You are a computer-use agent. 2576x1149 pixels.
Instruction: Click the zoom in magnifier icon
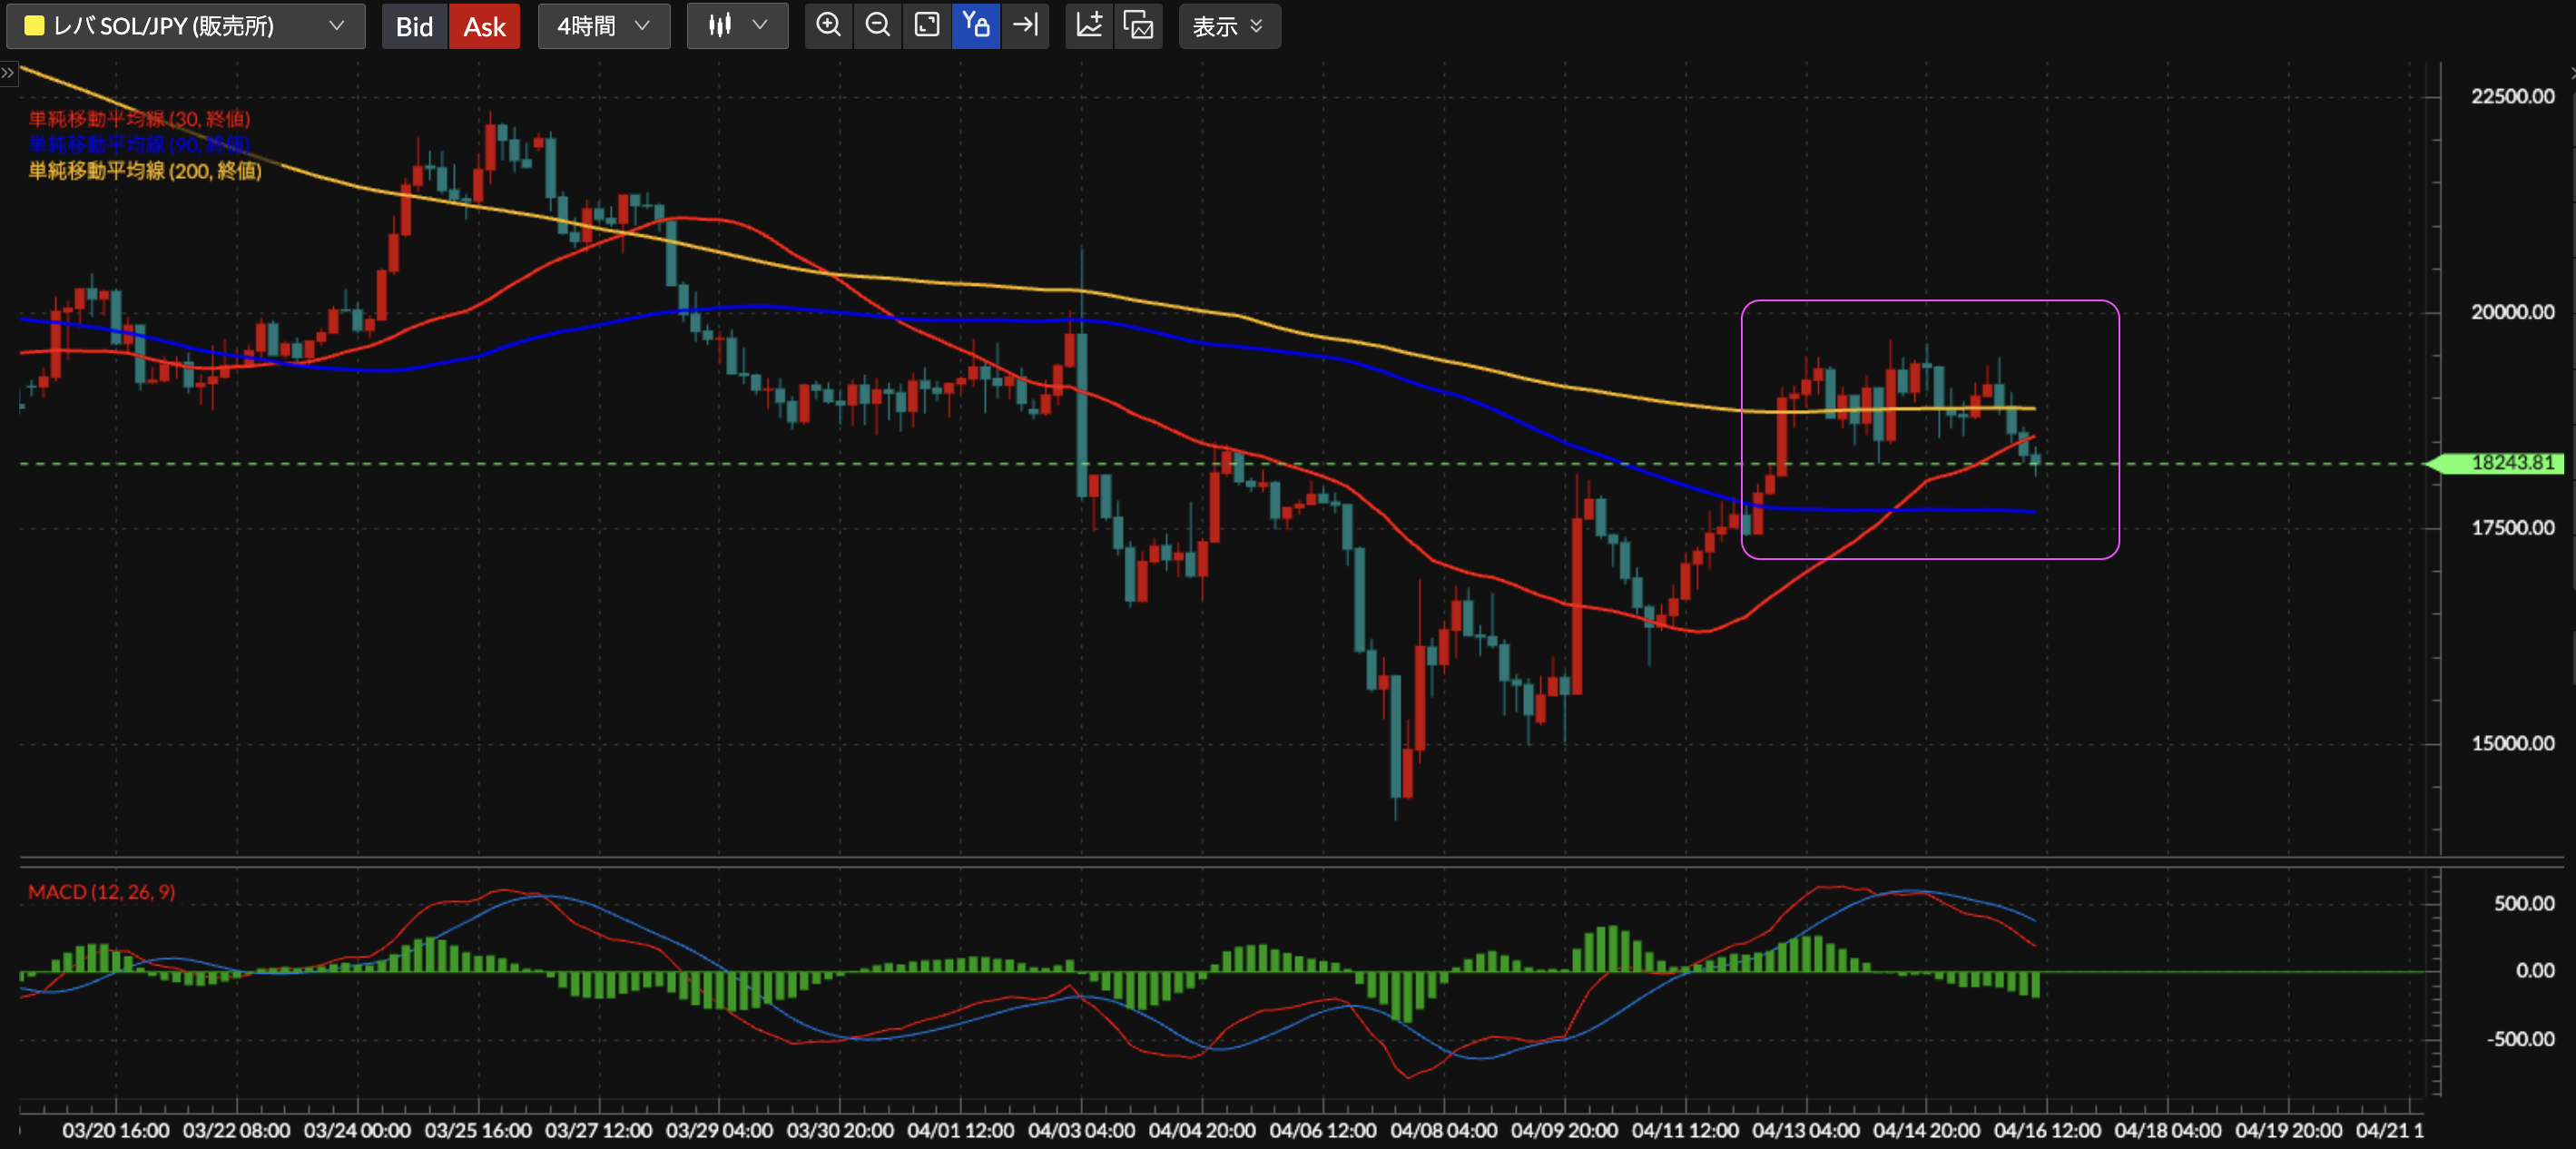click(x=828, y=25)
